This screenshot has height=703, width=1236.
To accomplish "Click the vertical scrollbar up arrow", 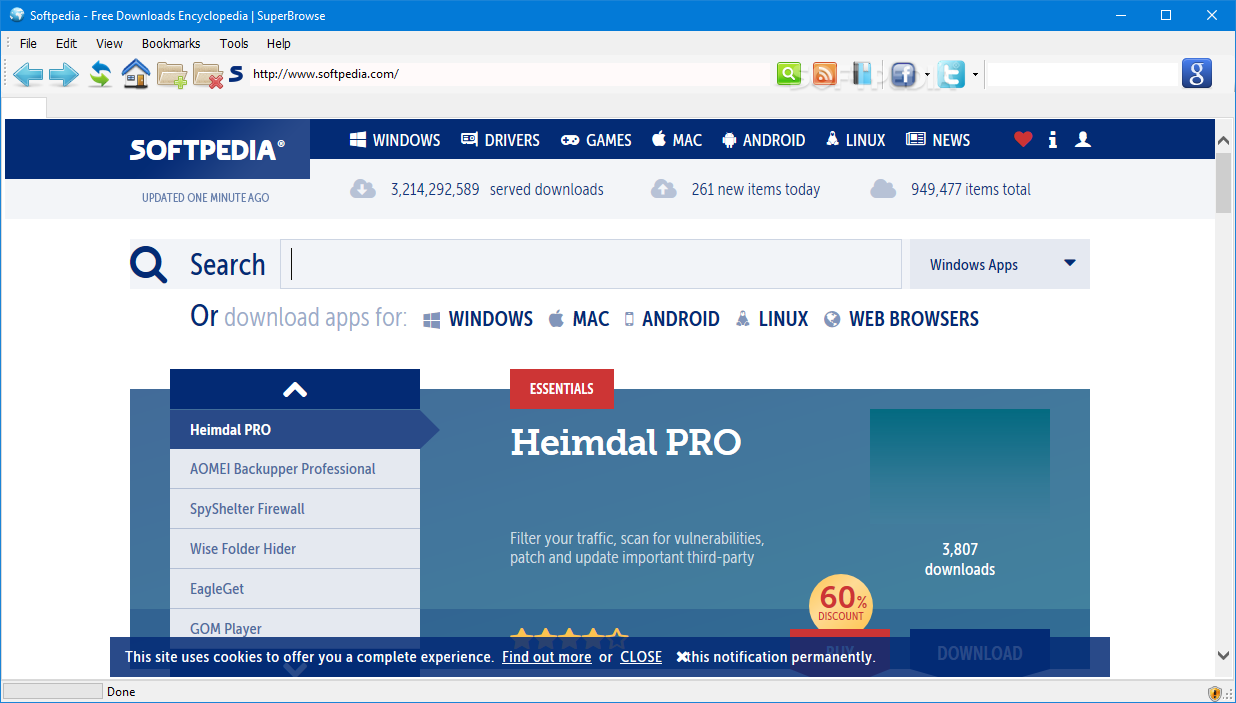I will [1223, 138].
